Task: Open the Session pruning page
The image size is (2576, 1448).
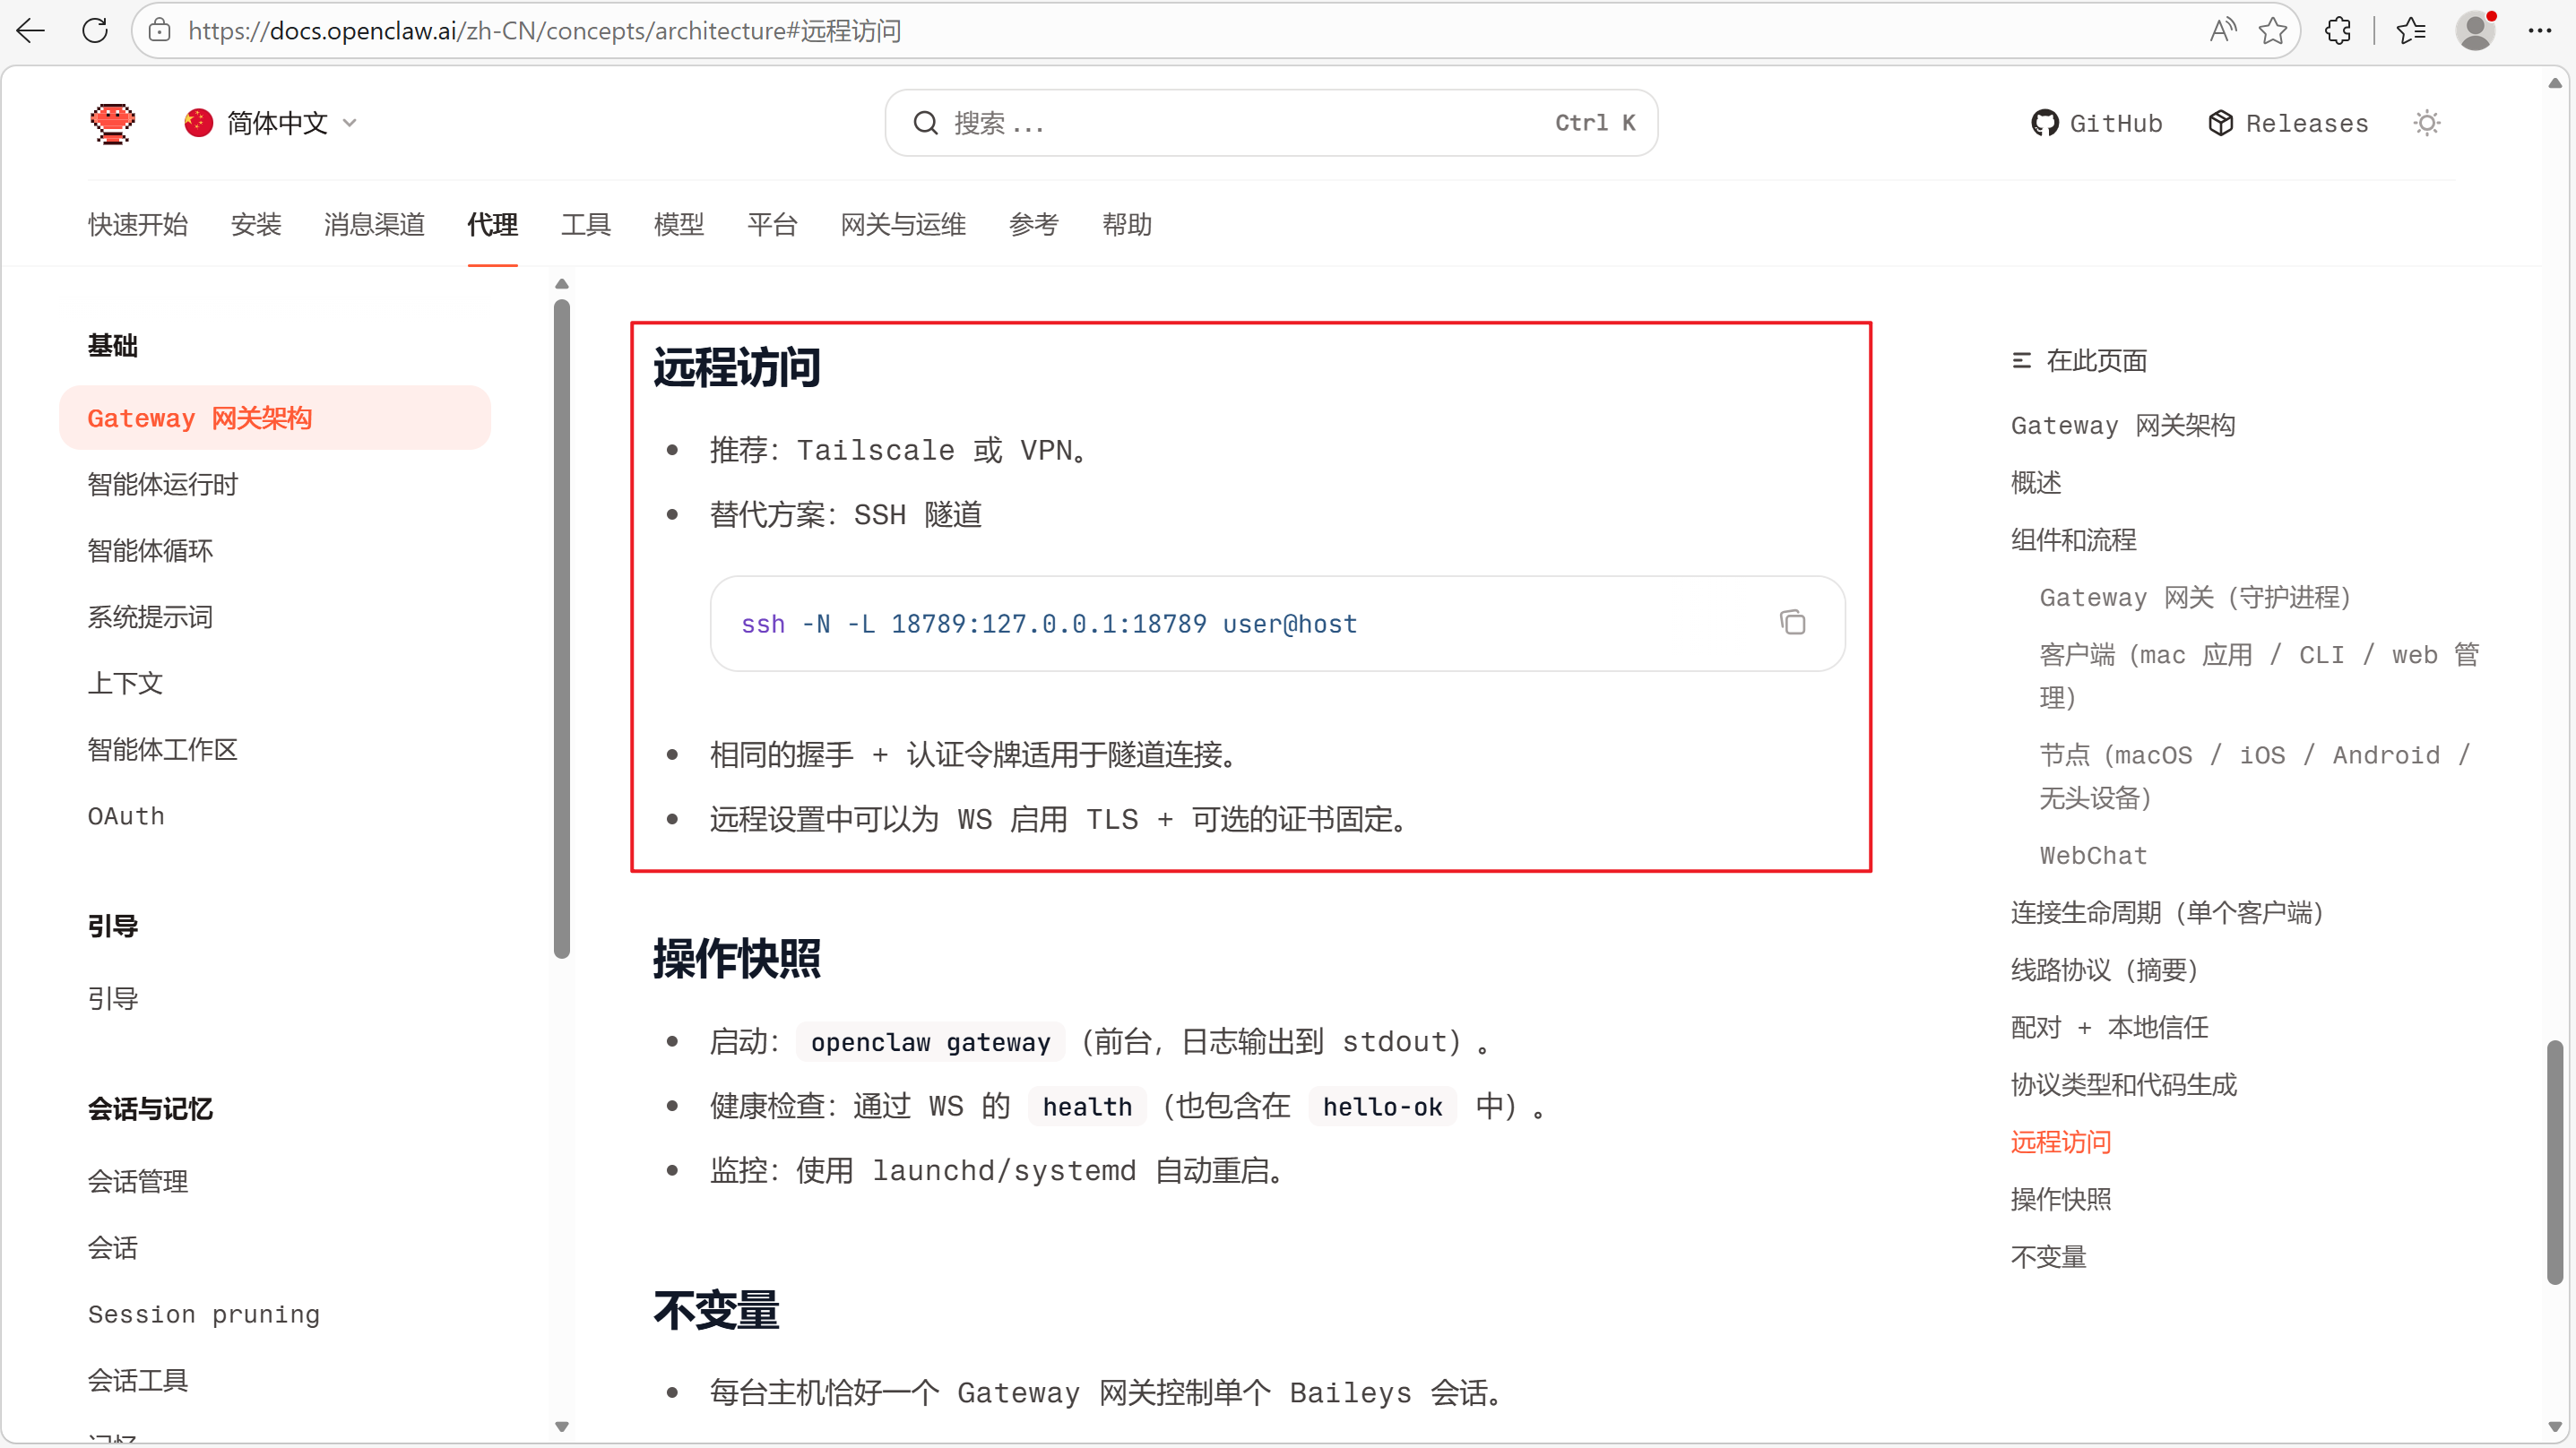Action: [203, 1314]
